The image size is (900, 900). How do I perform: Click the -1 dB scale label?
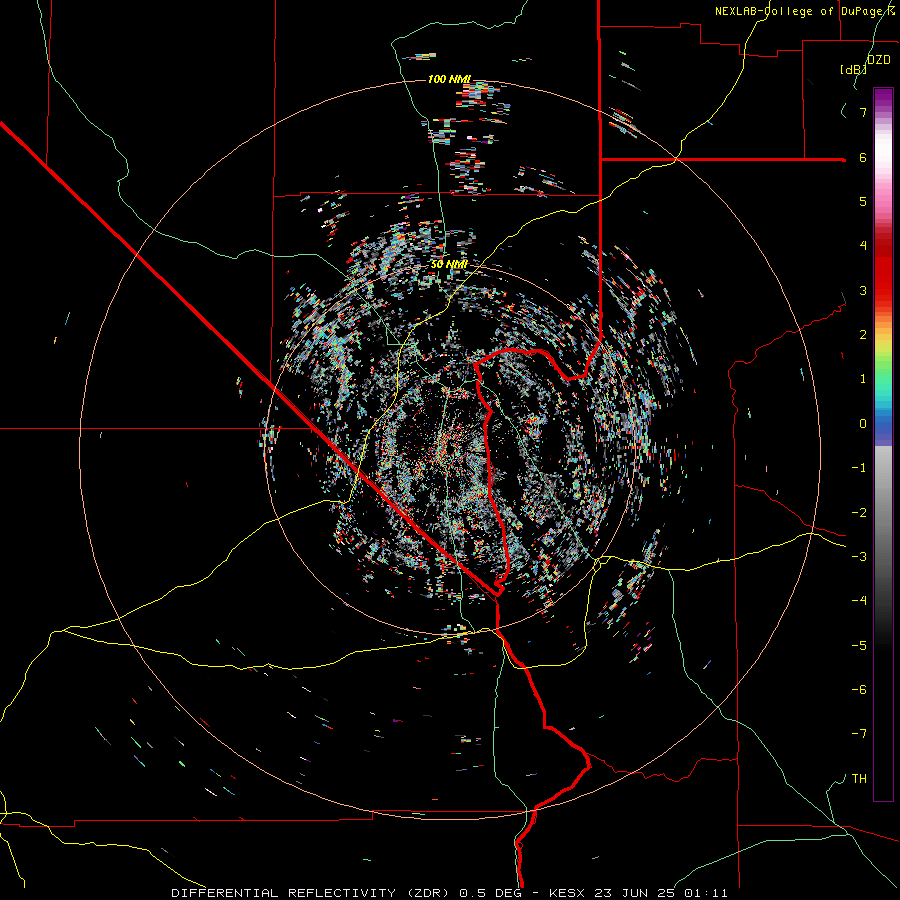coord(859,468)
